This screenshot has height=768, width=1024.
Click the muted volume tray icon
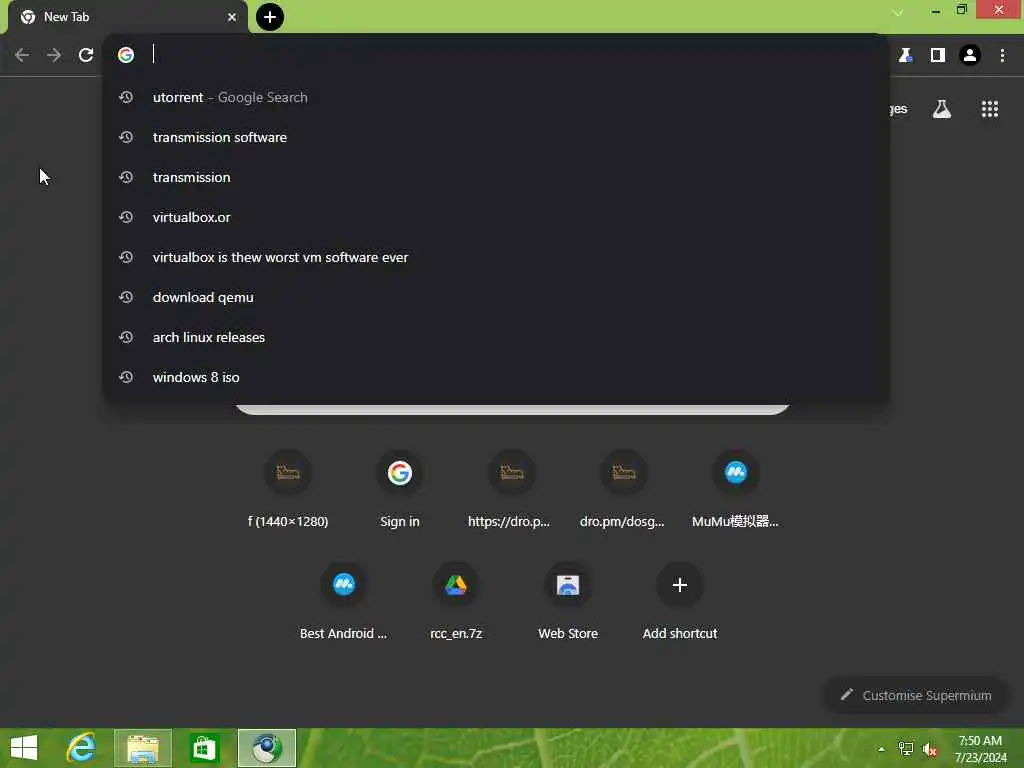(x=930, y=749)
